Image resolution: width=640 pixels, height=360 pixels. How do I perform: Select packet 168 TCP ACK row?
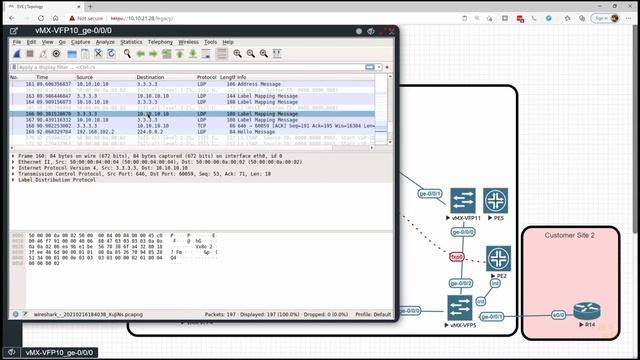[x=192, y=126]
